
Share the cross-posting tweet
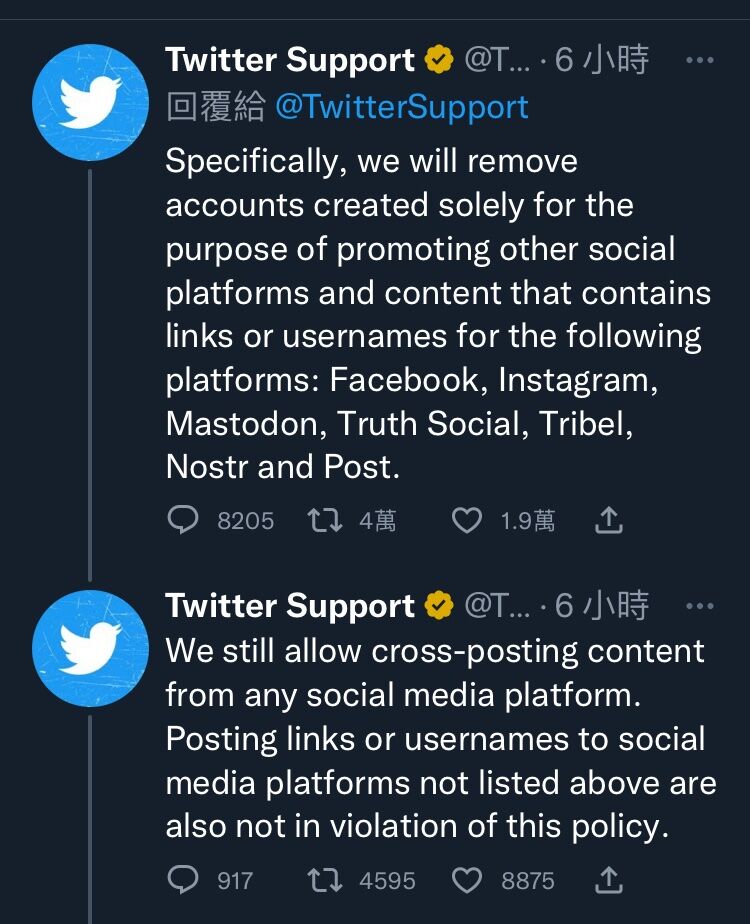click(x=609, y=880)
